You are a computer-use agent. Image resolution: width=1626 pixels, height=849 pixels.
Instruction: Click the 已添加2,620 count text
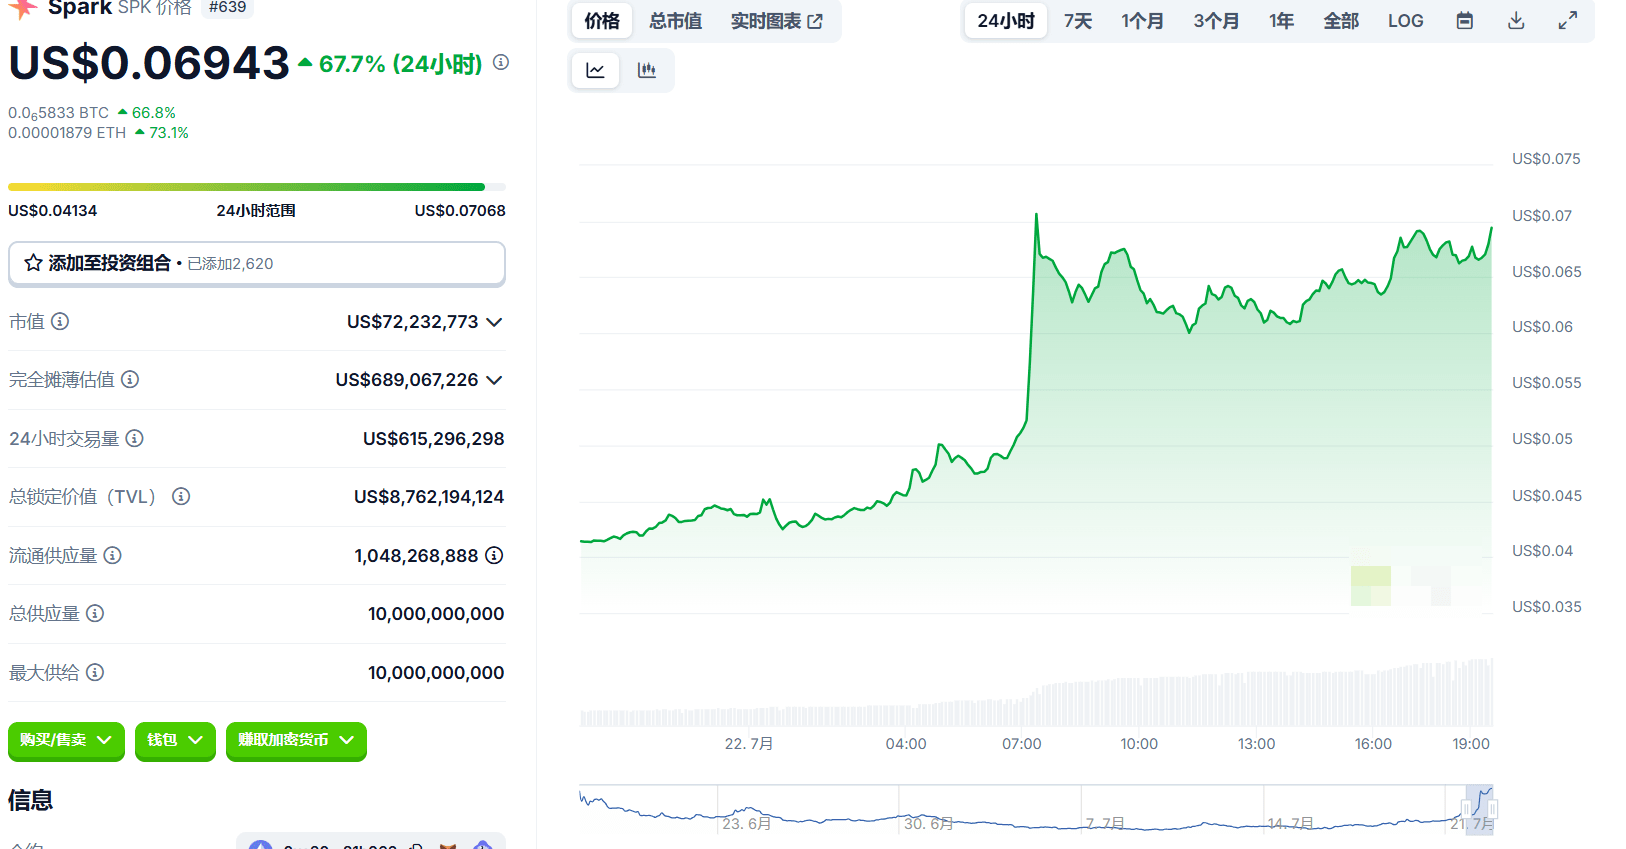(230, 264)
